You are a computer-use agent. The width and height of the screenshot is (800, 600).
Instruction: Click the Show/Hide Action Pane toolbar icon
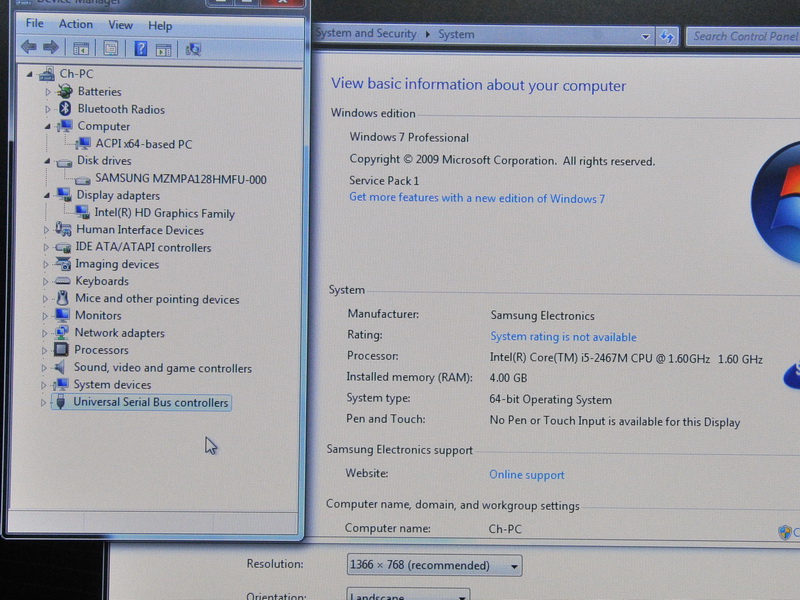click(x=163, y=49)
